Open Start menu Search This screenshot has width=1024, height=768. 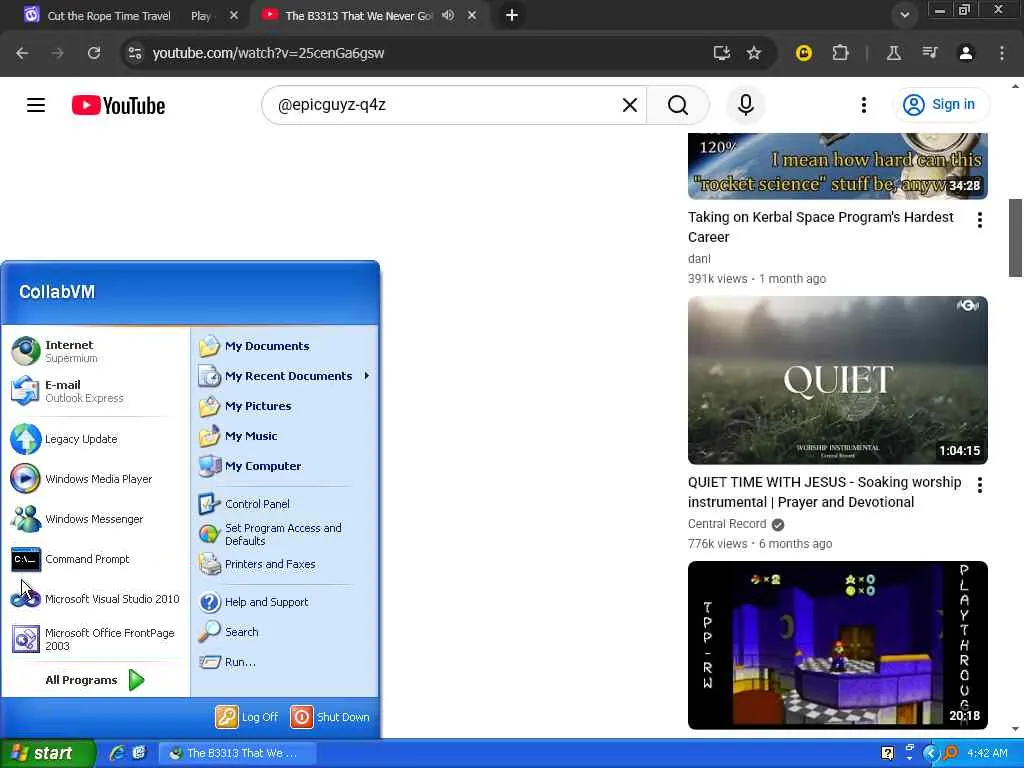(x=284, y=632)
